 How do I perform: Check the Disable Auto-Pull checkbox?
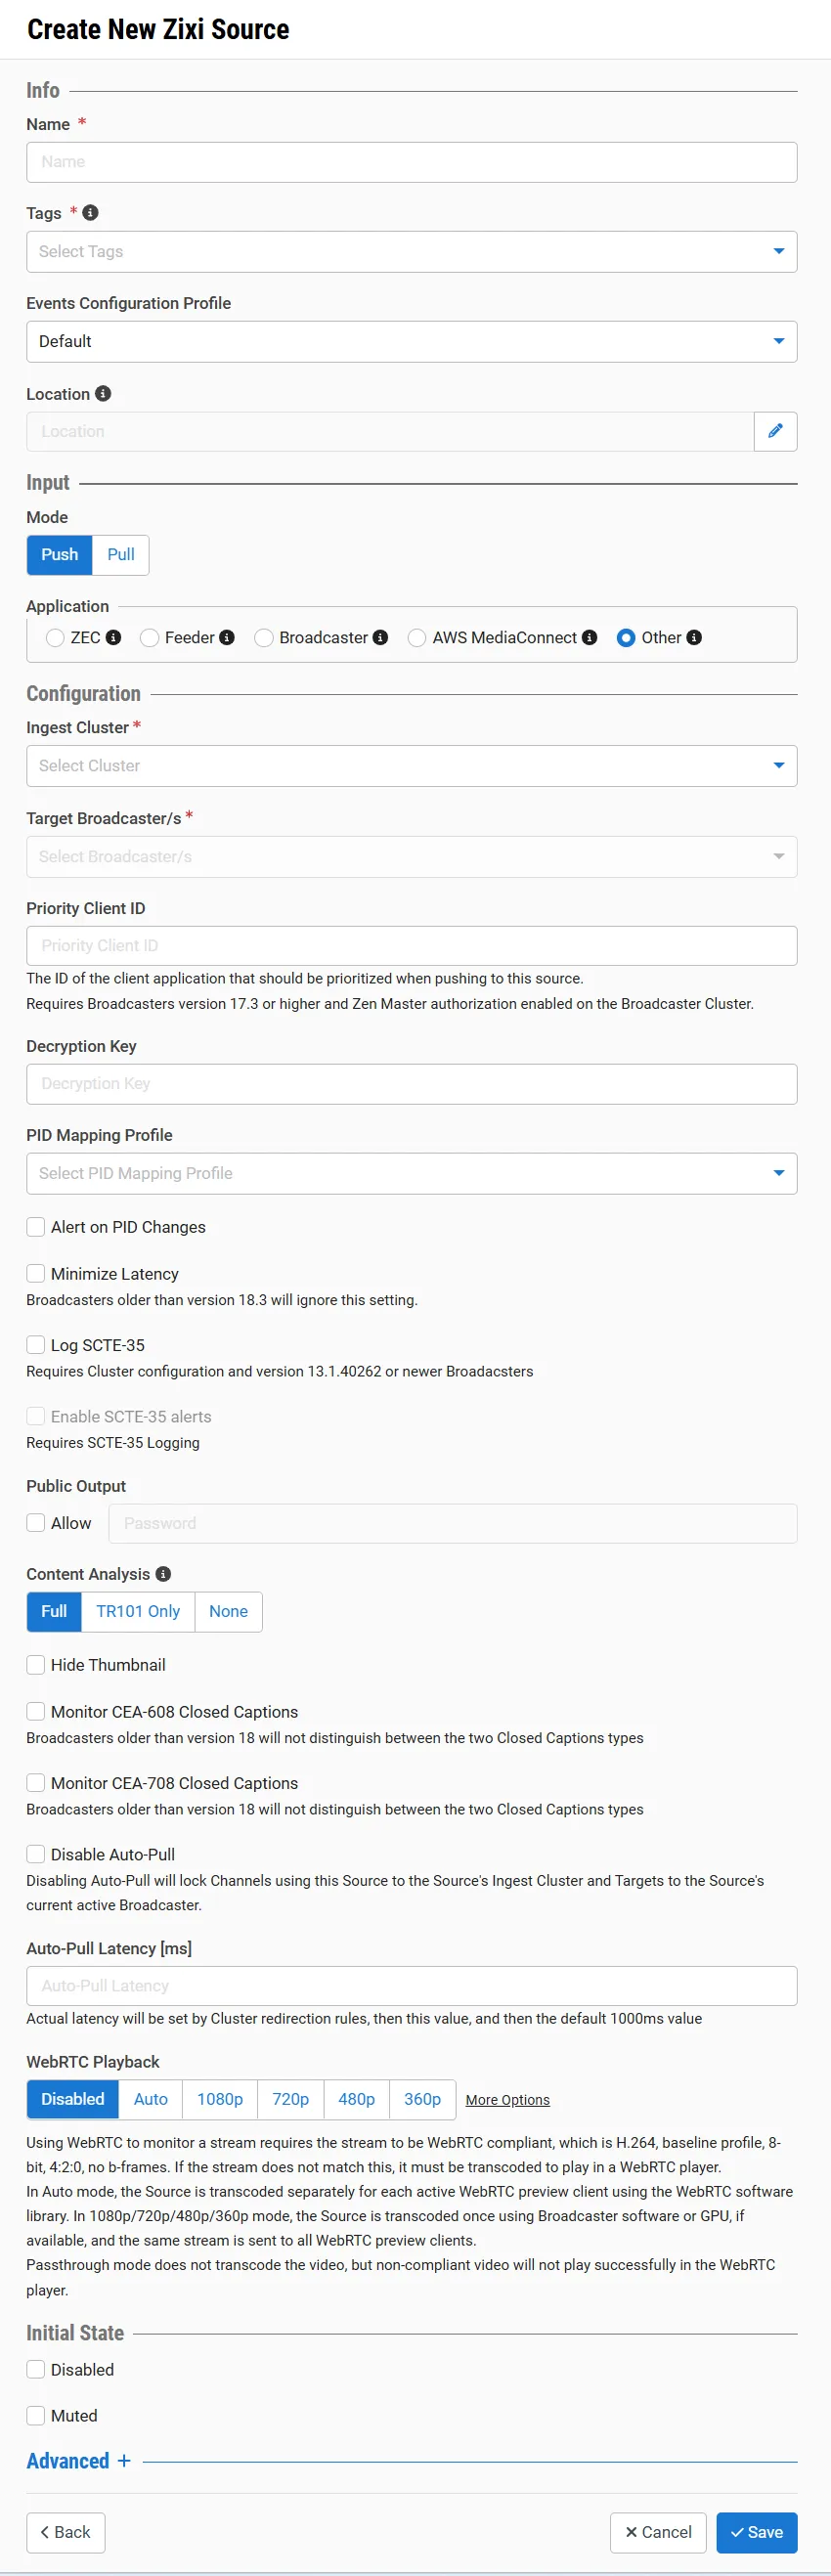tap(36, 1854)
